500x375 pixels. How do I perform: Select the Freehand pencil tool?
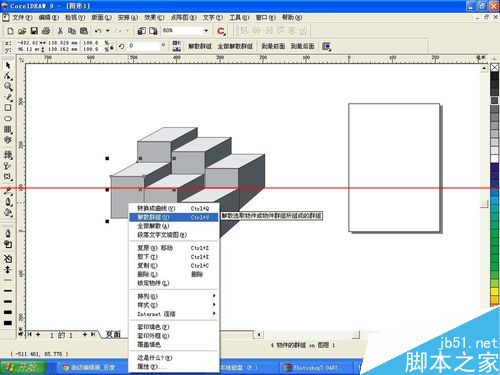point(8,97)
